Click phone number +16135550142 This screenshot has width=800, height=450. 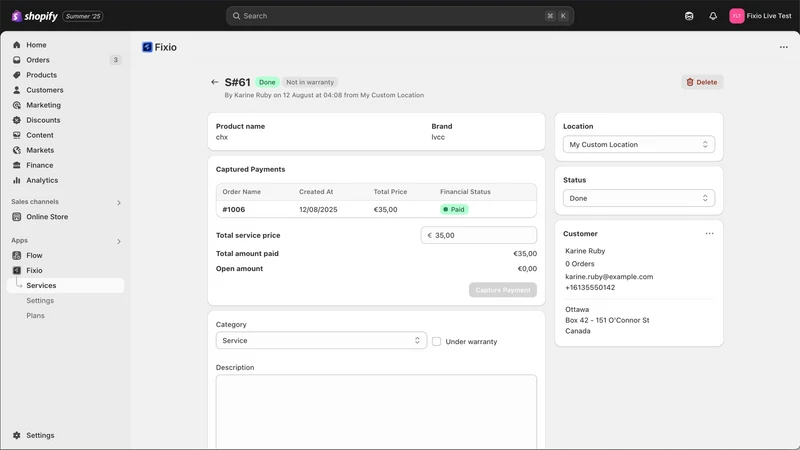(590, 288)
